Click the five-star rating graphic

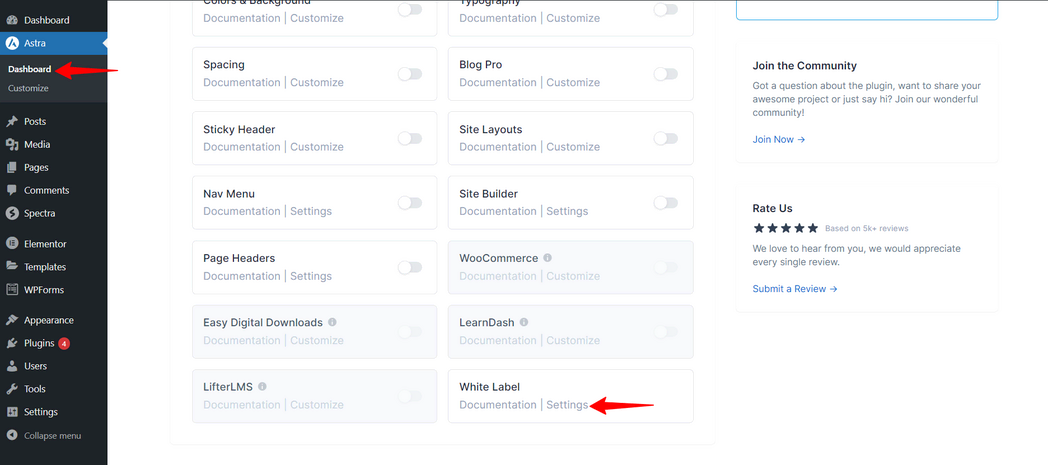coord(785,228)
